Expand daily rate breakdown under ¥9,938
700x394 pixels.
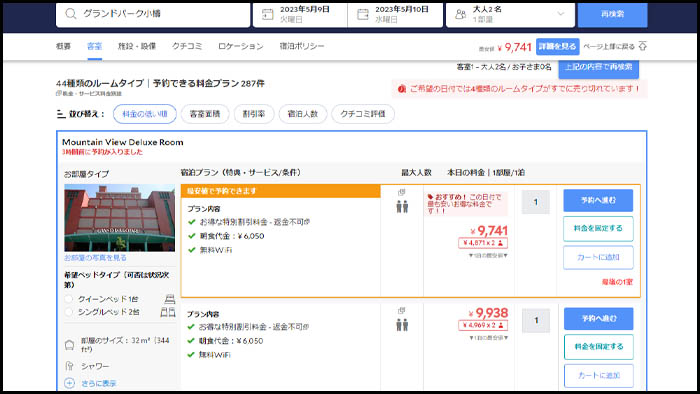[x=488, y=338]
